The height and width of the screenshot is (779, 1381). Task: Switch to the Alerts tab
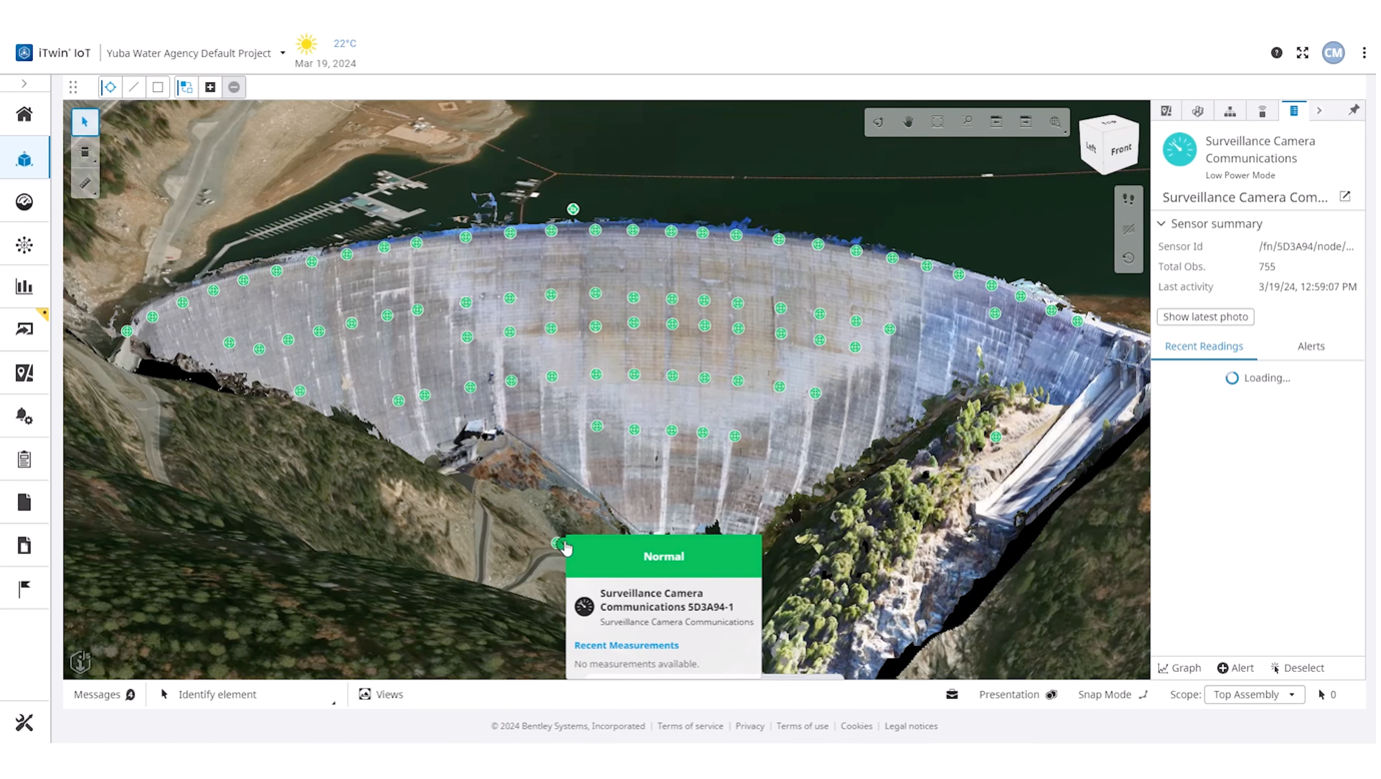(1310, 346)
